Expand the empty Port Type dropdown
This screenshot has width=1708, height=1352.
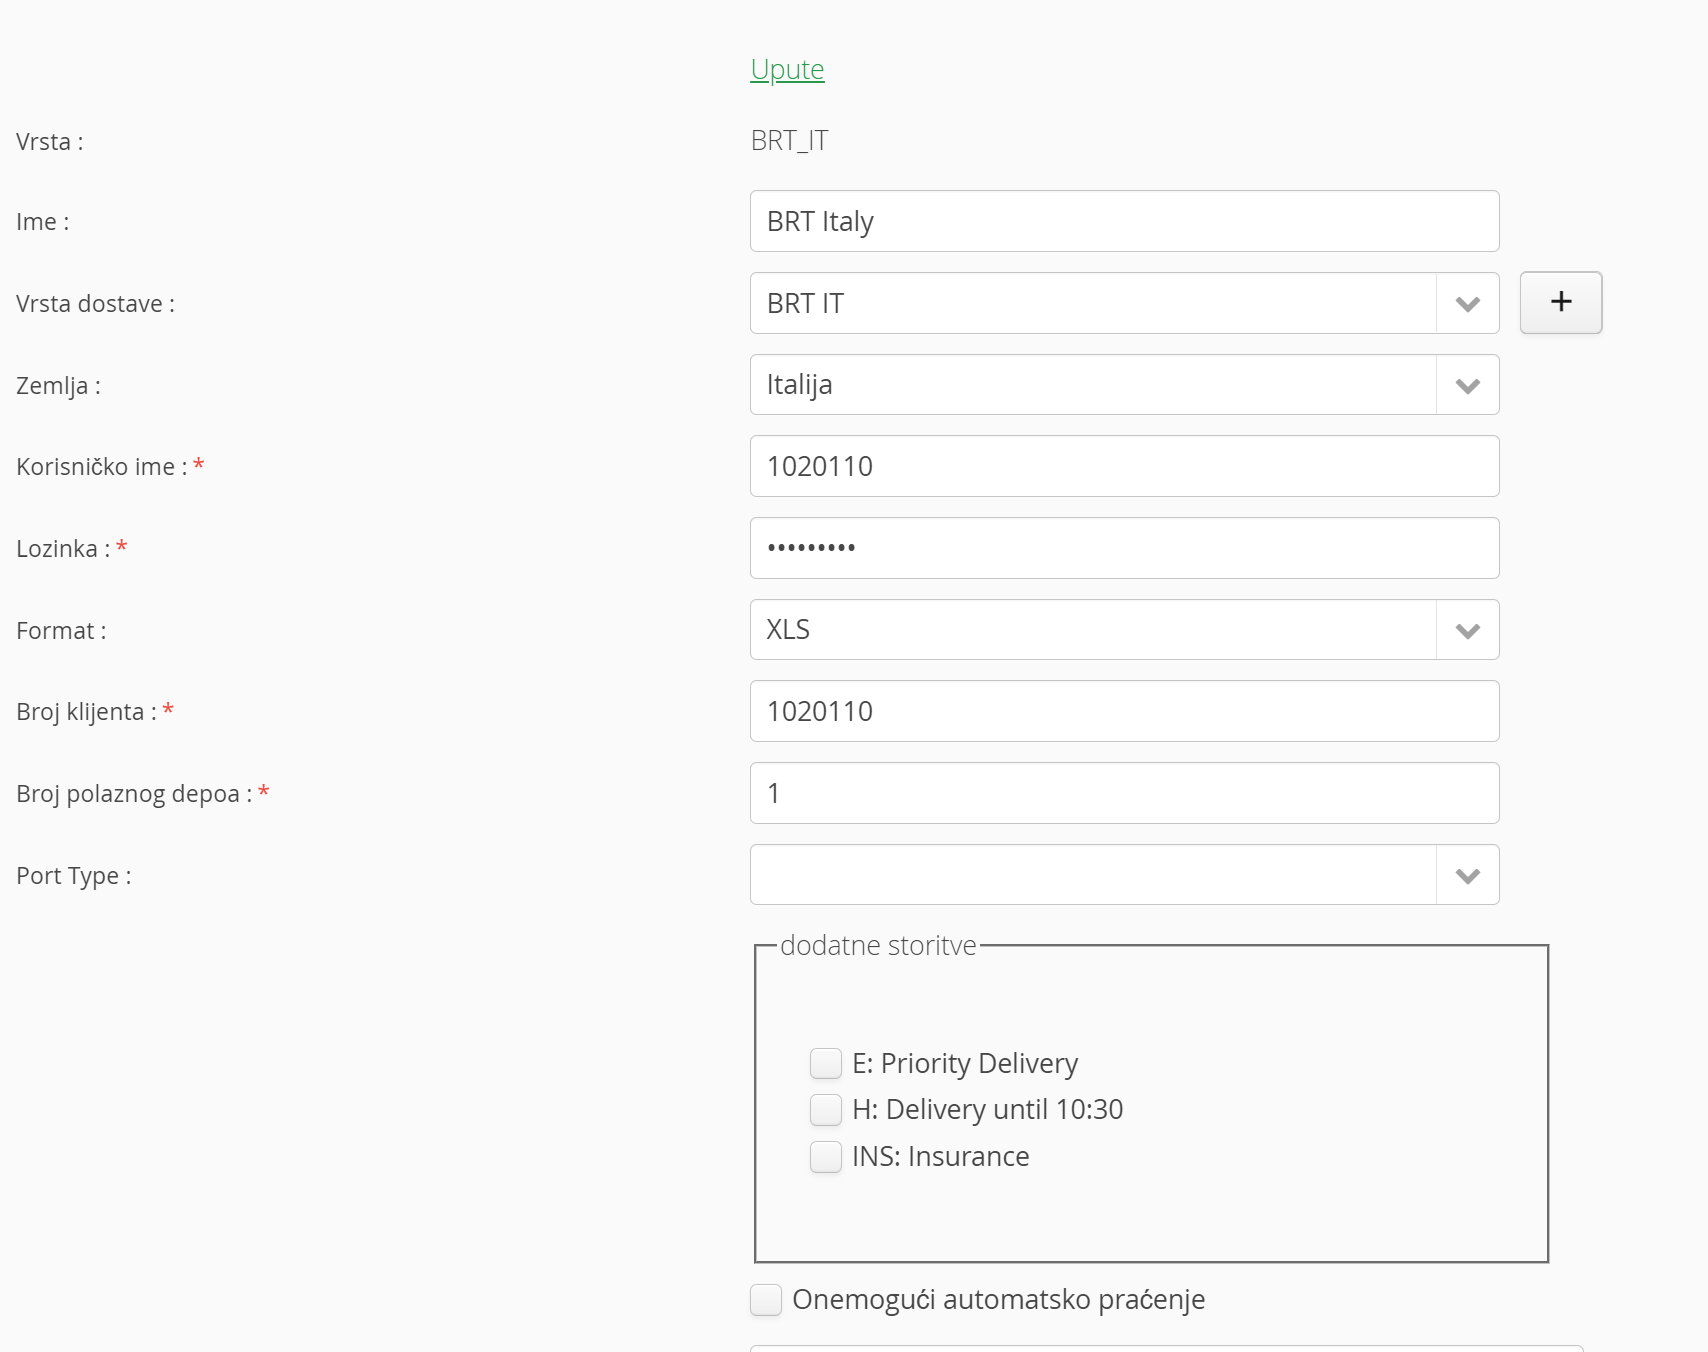point(1124,875)
